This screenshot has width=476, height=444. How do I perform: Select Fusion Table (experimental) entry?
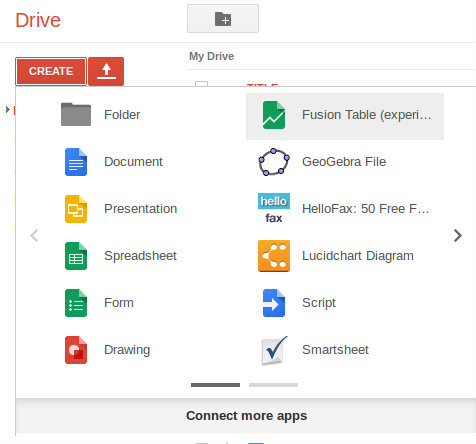click(345, 116)
